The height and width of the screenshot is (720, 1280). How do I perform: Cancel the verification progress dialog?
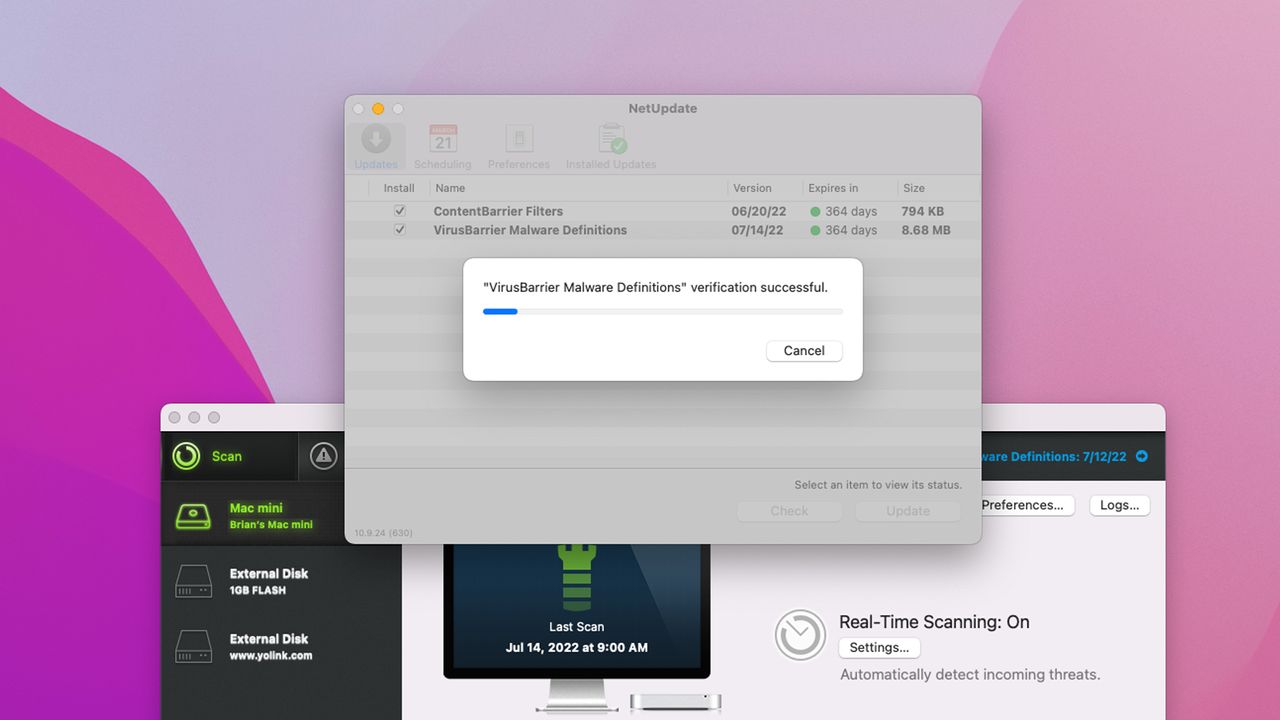(x=804, y=351)
